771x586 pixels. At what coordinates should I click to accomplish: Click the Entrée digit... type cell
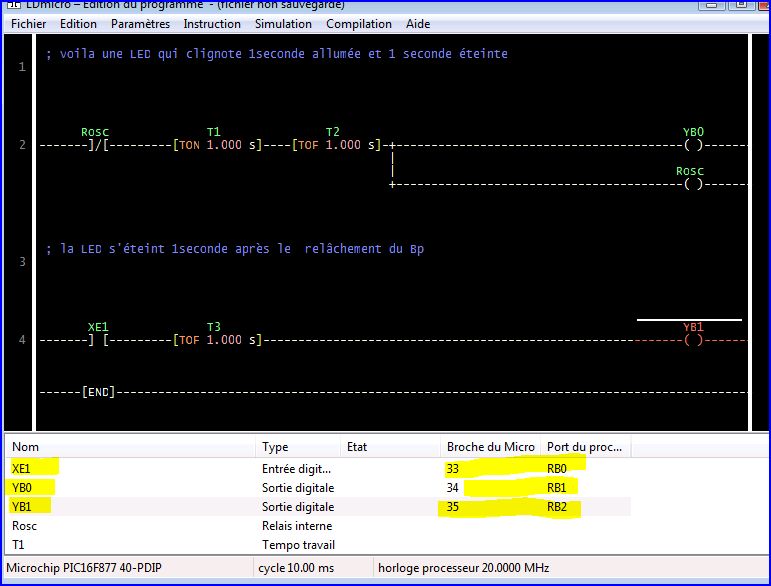click(297, 469)
